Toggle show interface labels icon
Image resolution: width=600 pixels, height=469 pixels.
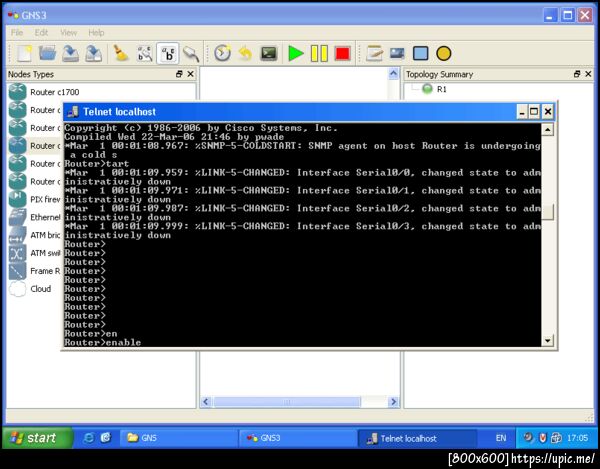coord(145,54)
